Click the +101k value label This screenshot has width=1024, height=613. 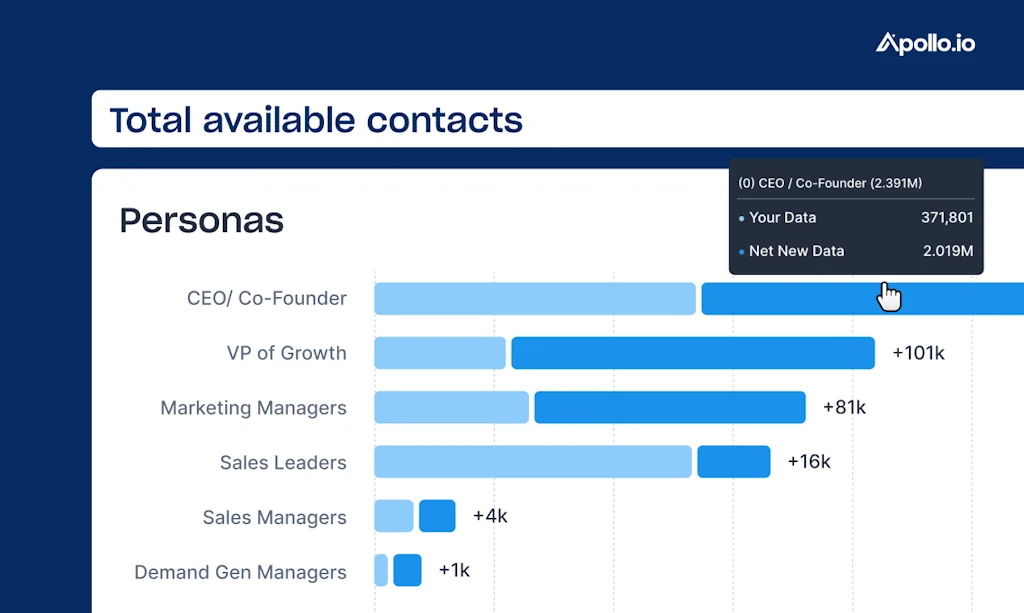[918, 353]
